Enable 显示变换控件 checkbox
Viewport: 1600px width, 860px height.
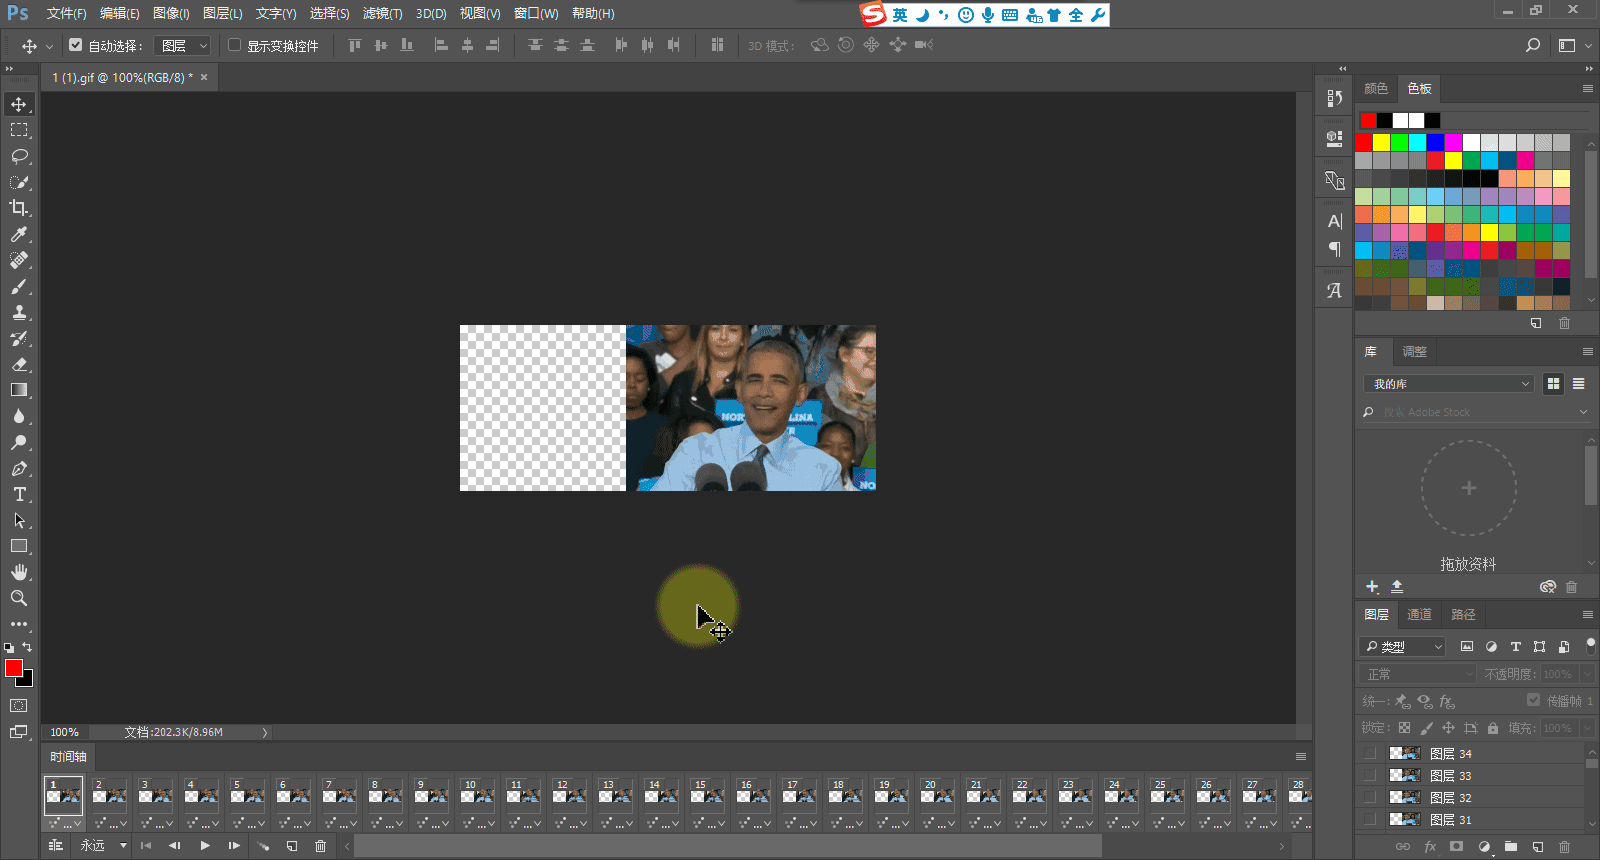235,45
